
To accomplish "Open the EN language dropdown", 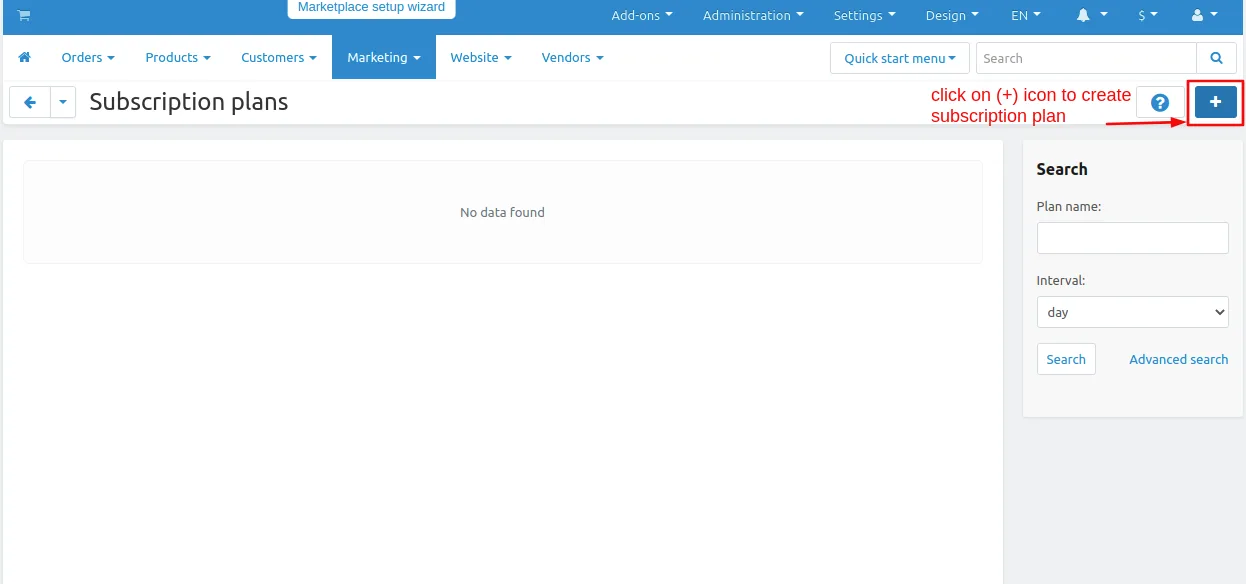I will click(1026, 15).
